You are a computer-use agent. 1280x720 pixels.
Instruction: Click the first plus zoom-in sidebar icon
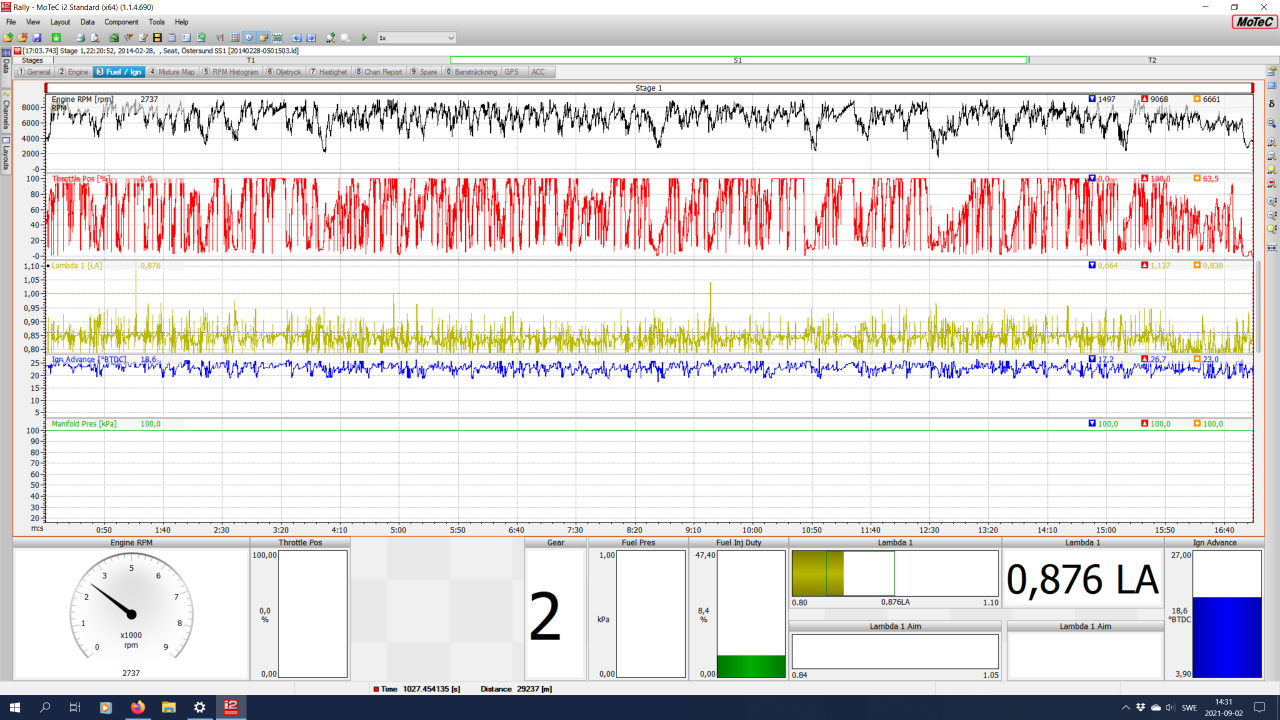point(1271,142)
